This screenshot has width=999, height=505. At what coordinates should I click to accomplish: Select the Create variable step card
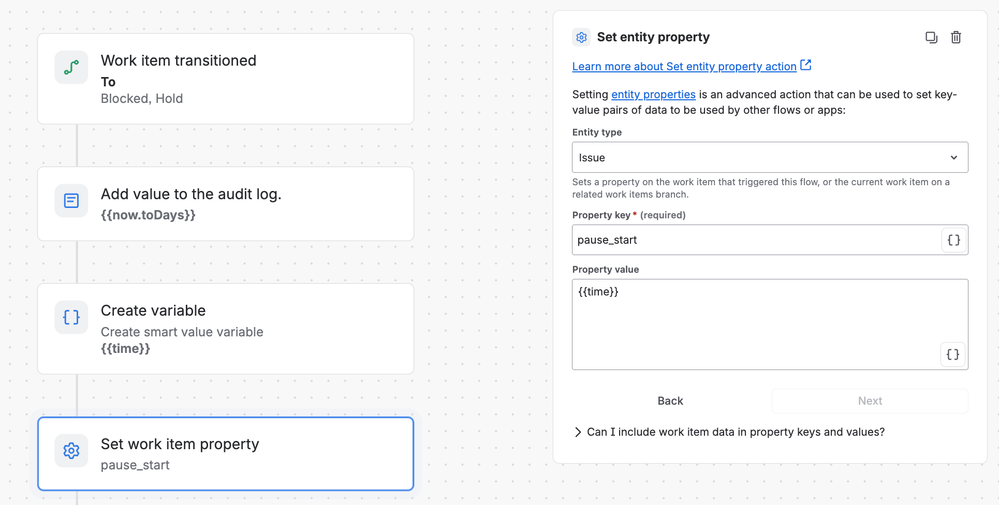pyautogui.click(x=226, y=329)
